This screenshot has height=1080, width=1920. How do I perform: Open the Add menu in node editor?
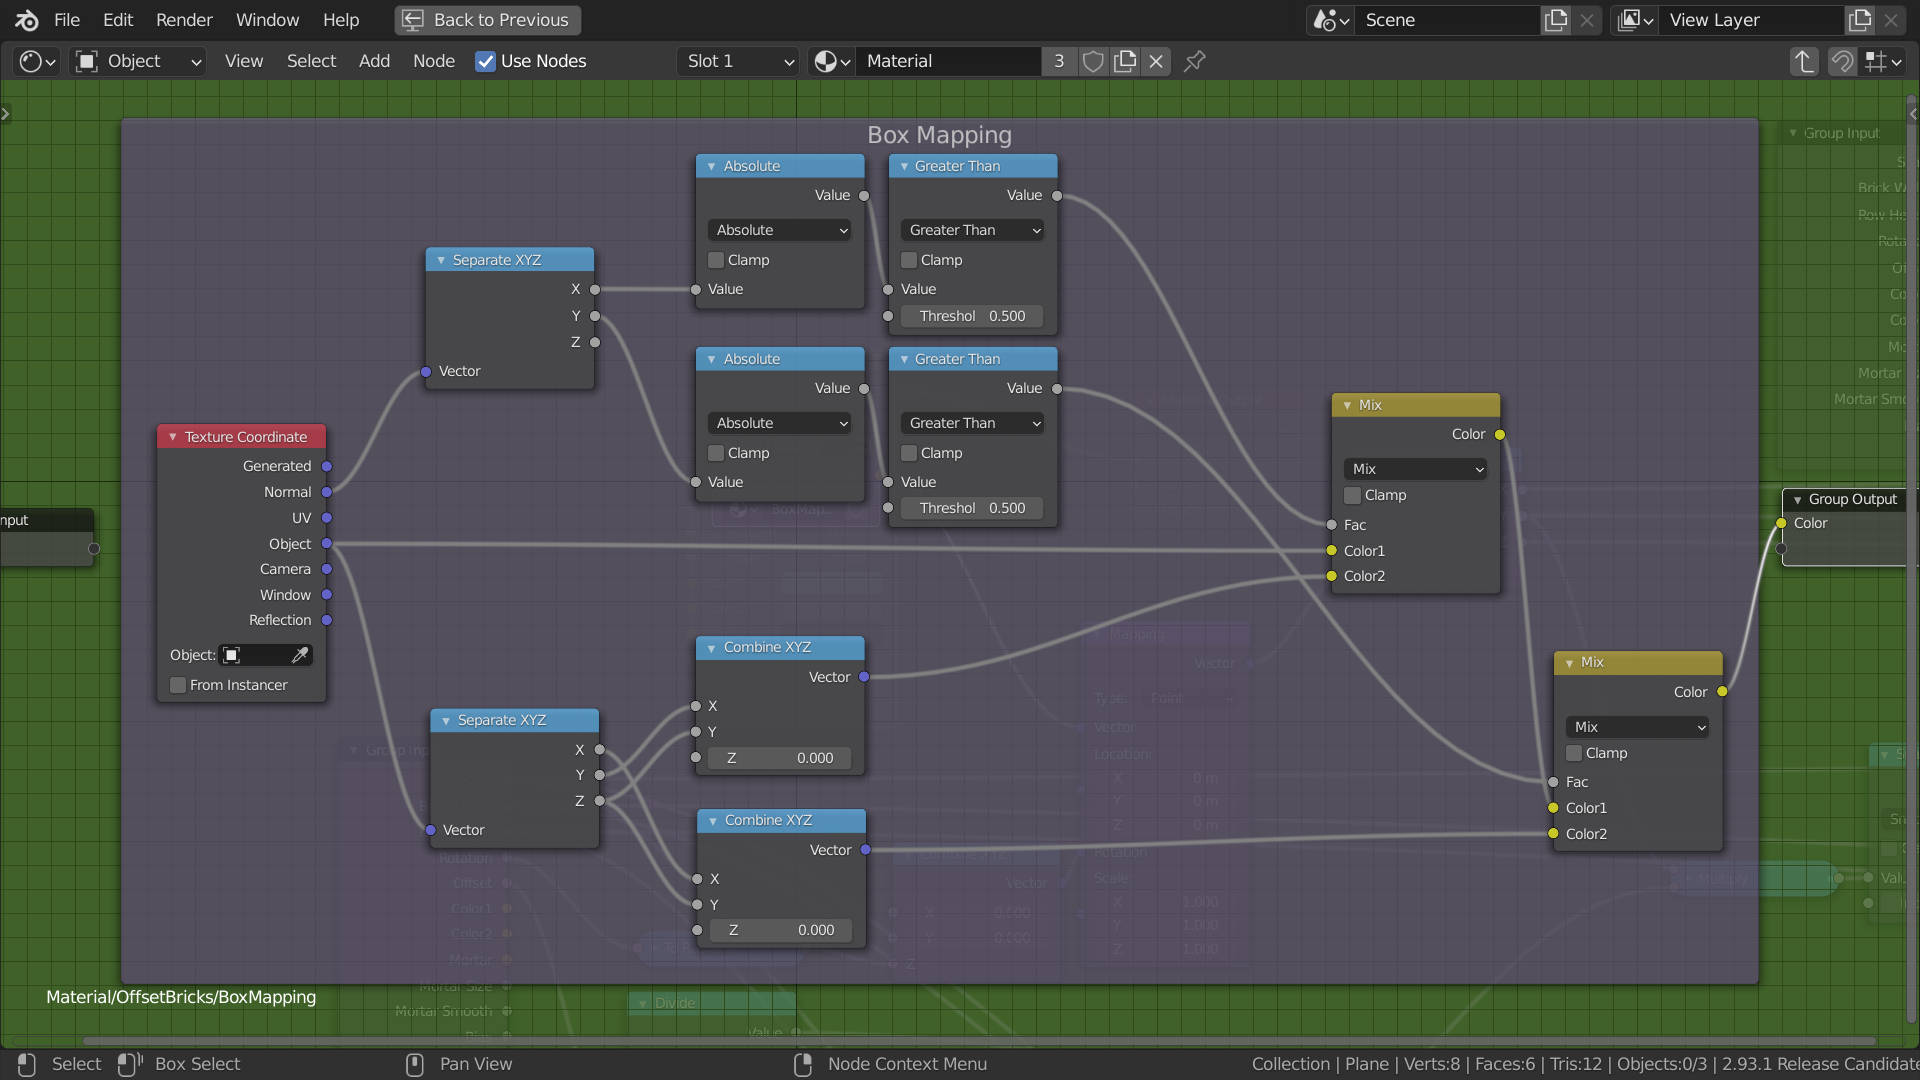click(374, 61)
